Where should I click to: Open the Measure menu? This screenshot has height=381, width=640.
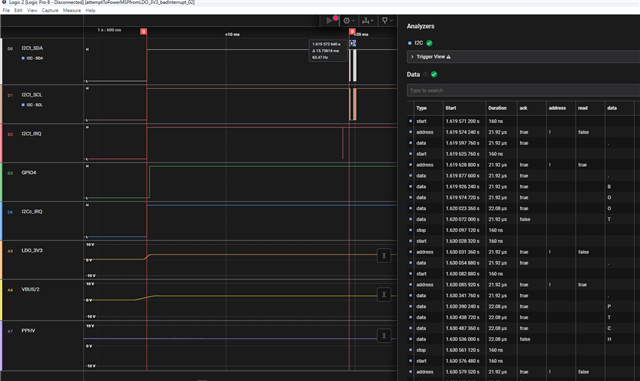pos(72,10)
